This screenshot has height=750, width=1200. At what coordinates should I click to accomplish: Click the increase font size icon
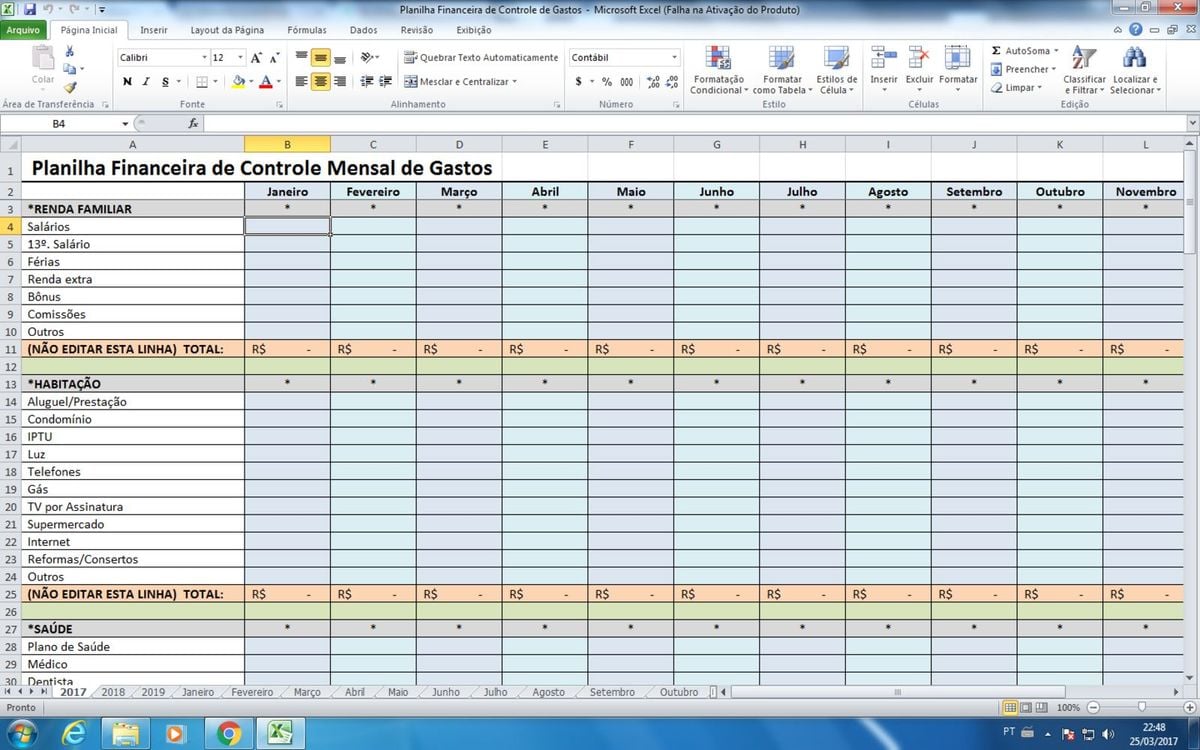click(x=257, y=58)
